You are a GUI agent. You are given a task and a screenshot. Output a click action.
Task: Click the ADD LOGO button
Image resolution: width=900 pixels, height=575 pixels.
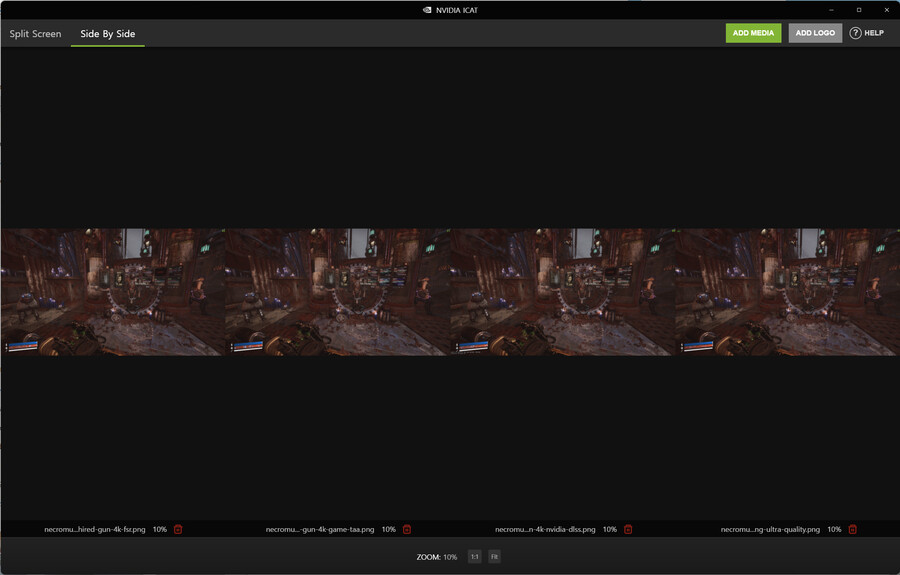(815, 33)
